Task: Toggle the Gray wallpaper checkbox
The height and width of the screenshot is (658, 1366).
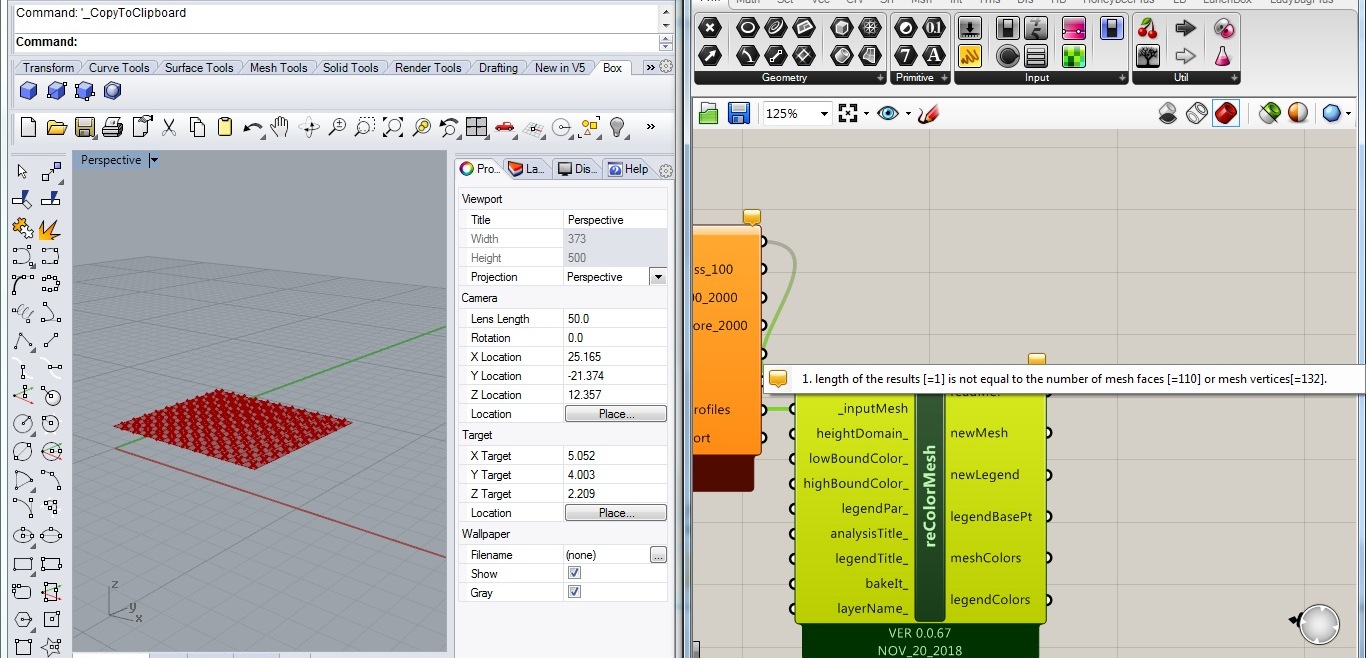Action: click(x=574, y=592)
